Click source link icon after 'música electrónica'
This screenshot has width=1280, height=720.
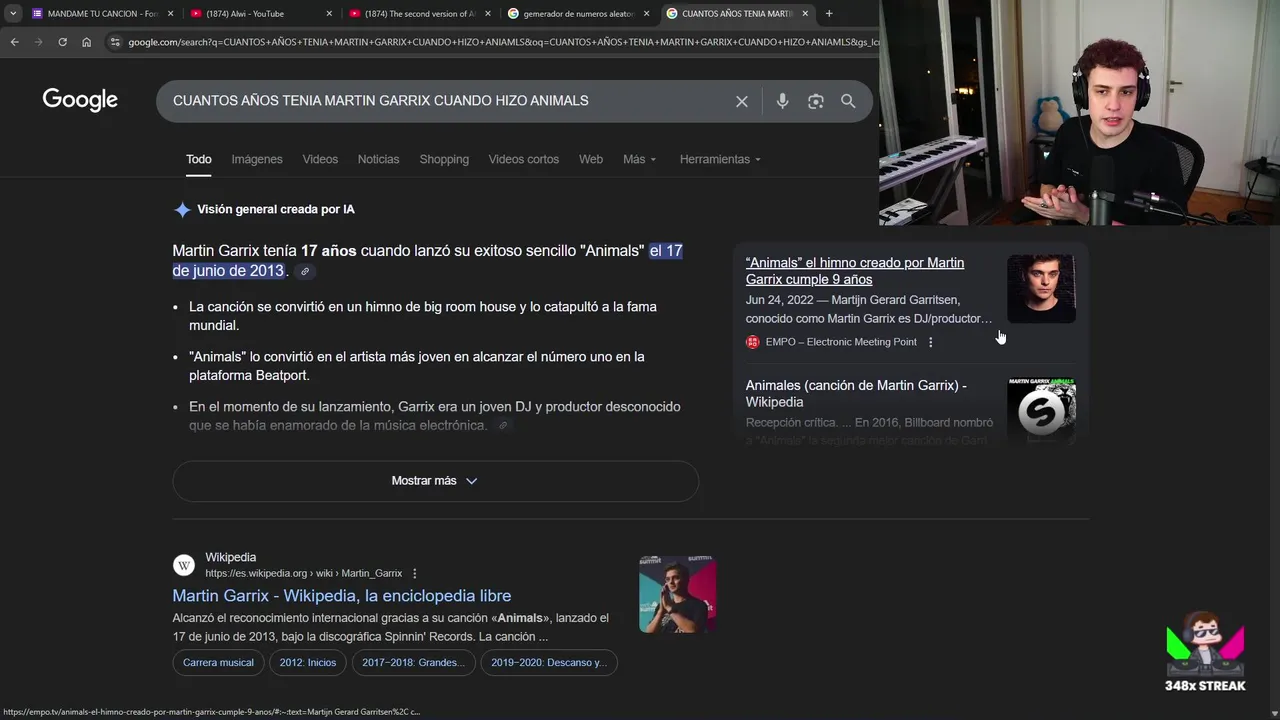(503, 426)
